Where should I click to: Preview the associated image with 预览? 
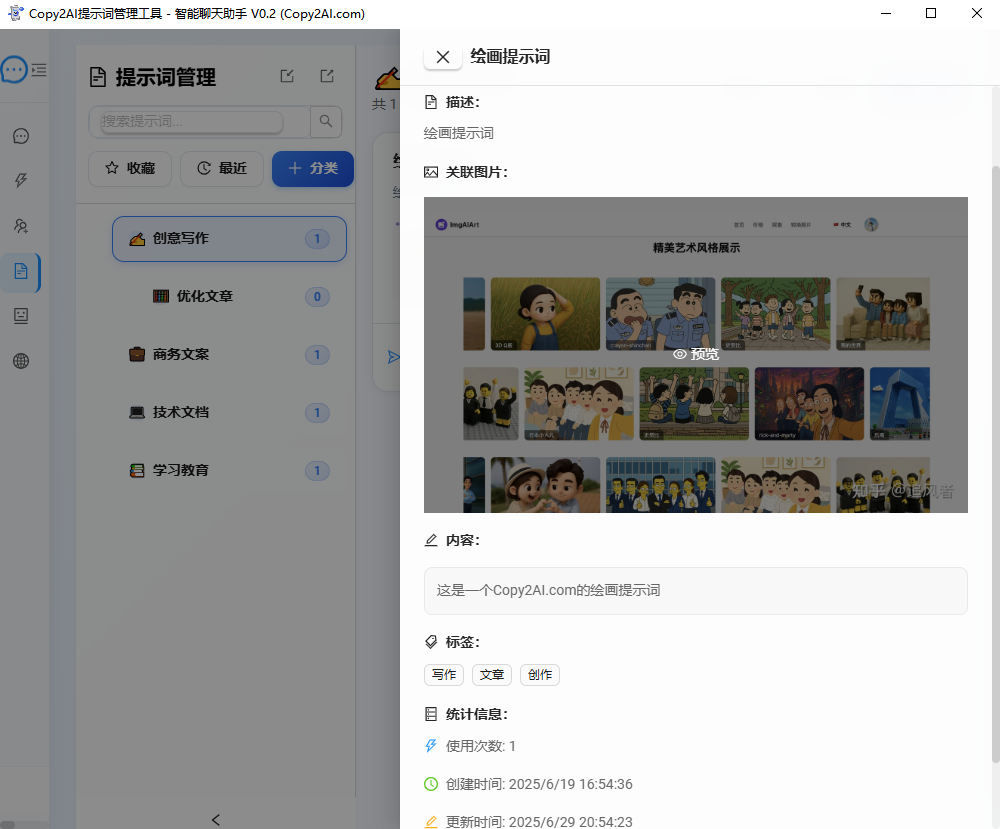click(696, 355)
